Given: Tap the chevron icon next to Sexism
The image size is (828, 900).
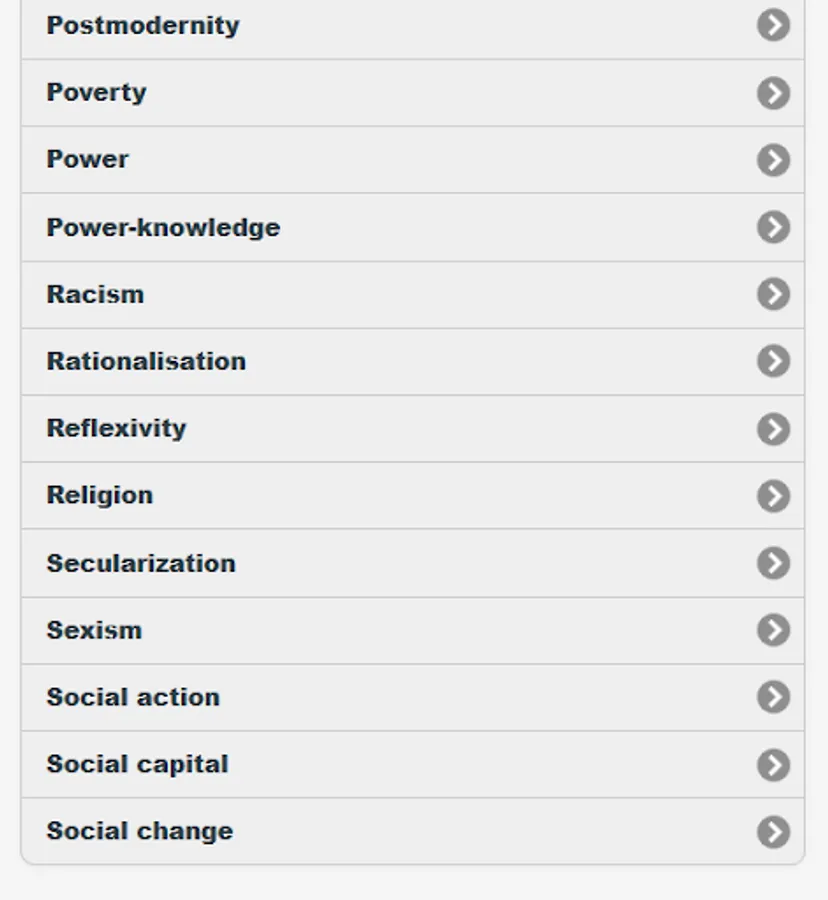Looking at the screenshot, I should [x=773, y=630].
